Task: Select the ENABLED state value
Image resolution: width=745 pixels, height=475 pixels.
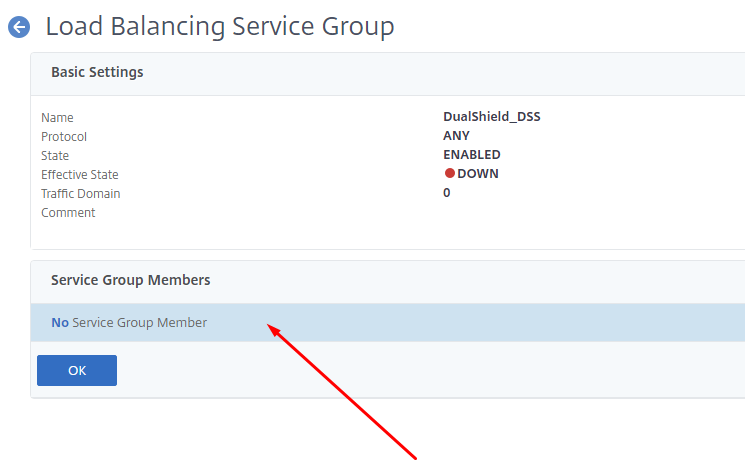Action: coord(471,155)
